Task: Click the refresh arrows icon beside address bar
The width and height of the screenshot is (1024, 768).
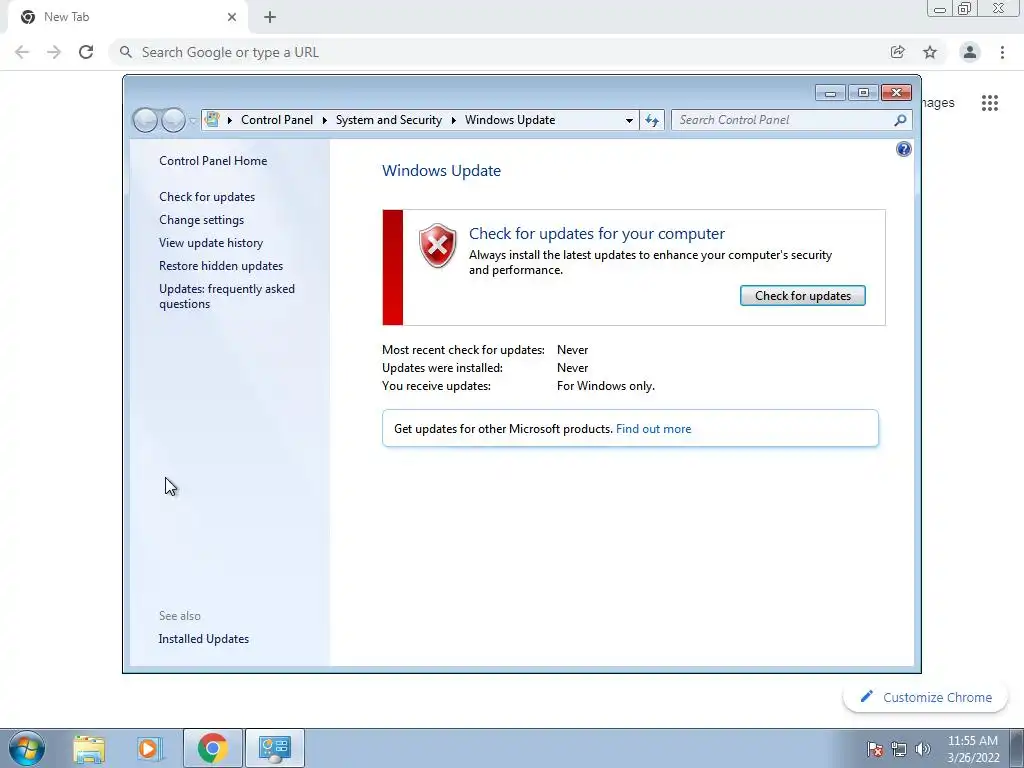Action: pyautogui.click(x=652, y=120)
